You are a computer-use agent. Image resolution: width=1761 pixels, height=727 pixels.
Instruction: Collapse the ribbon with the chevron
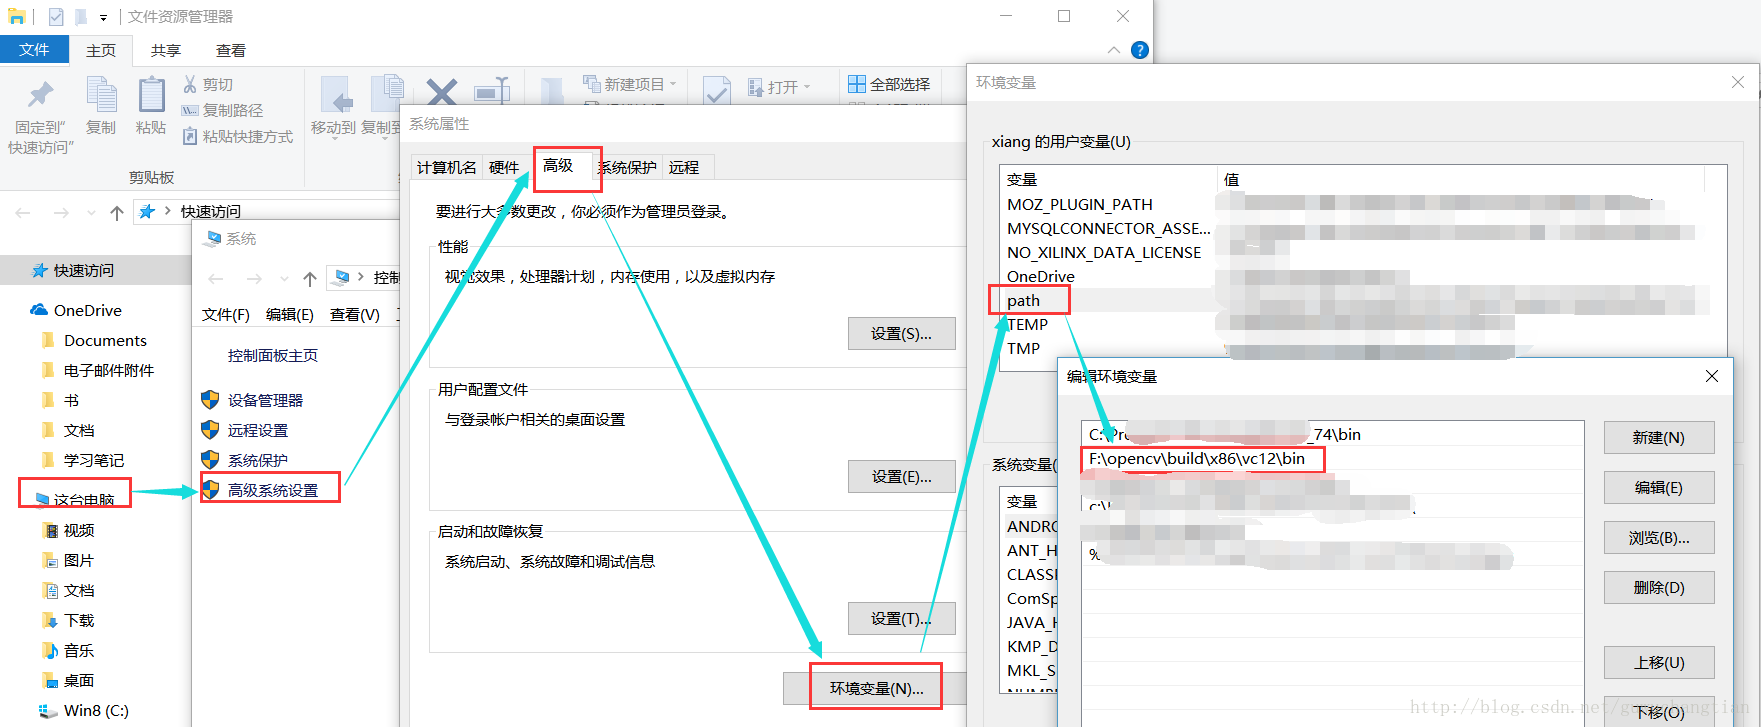(1113, 50)
